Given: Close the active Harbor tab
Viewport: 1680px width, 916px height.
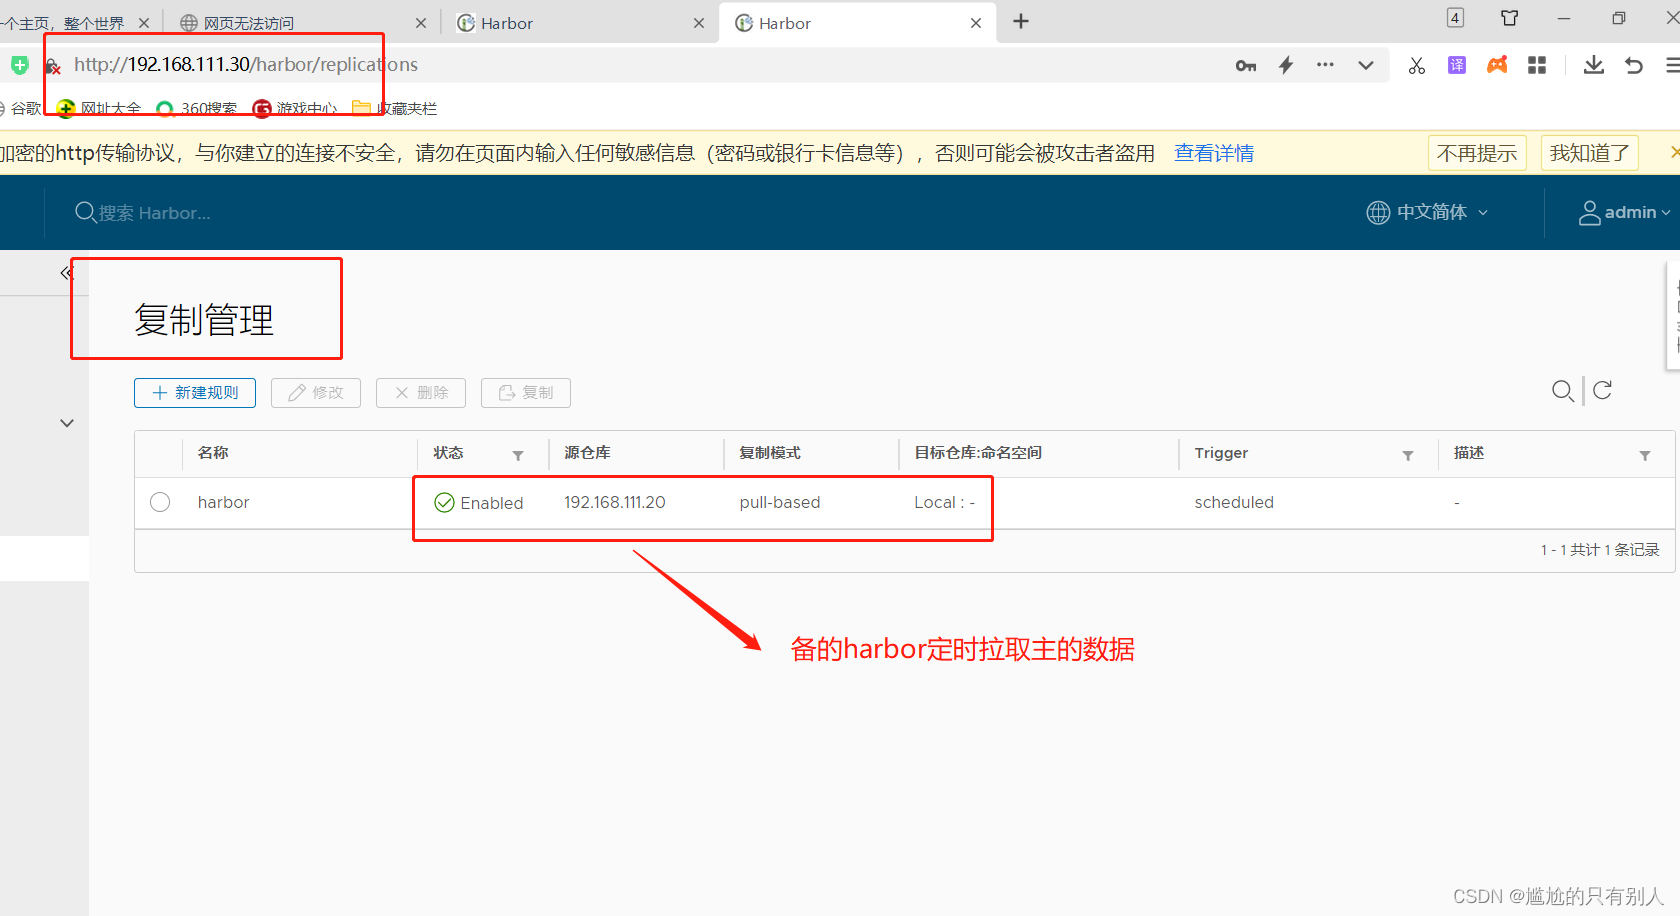Looking at the screenshot, I should click(x=976, y=23).
